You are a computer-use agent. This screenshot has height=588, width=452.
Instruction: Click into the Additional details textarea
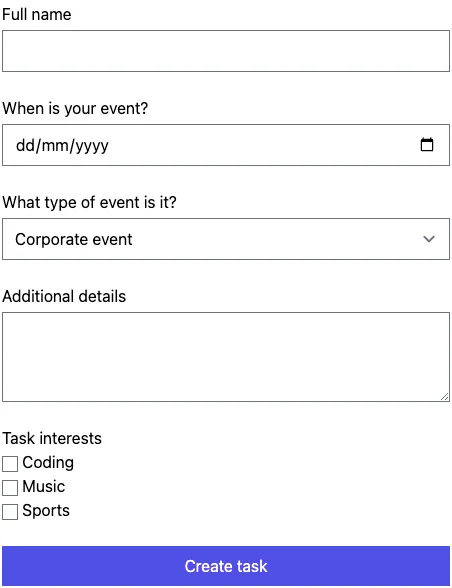pyautogui.click(x=226, y=357)
